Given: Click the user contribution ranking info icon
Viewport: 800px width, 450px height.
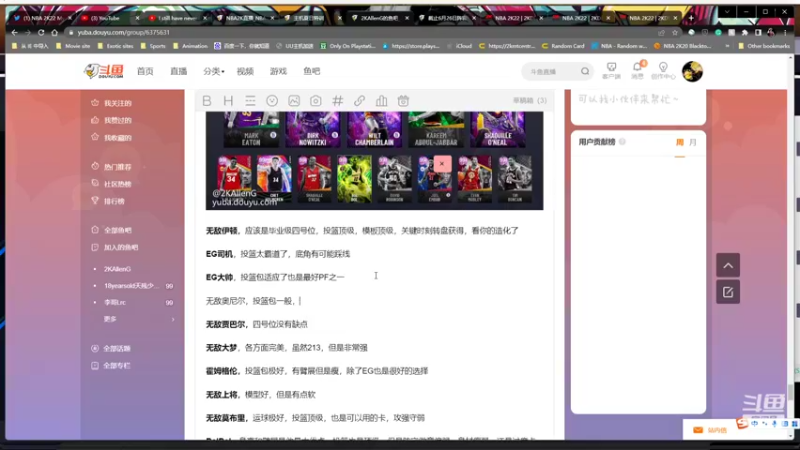Looking at the screenshot, I should click(x=622, y=142).
